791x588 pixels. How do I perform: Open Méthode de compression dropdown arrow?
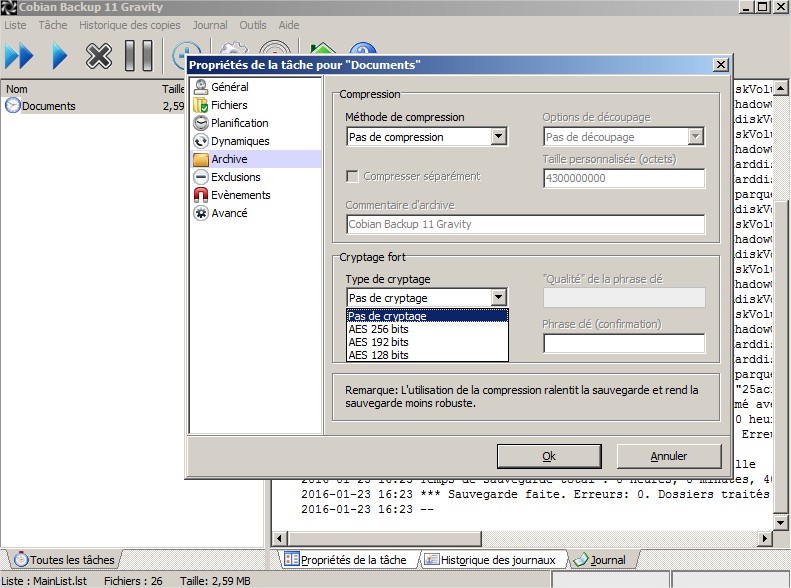(498, 136)
